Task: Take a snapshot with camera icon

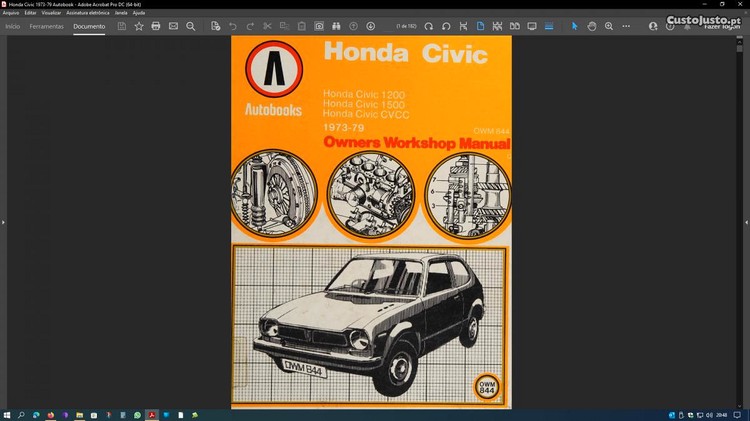Action: coord(319,26)
